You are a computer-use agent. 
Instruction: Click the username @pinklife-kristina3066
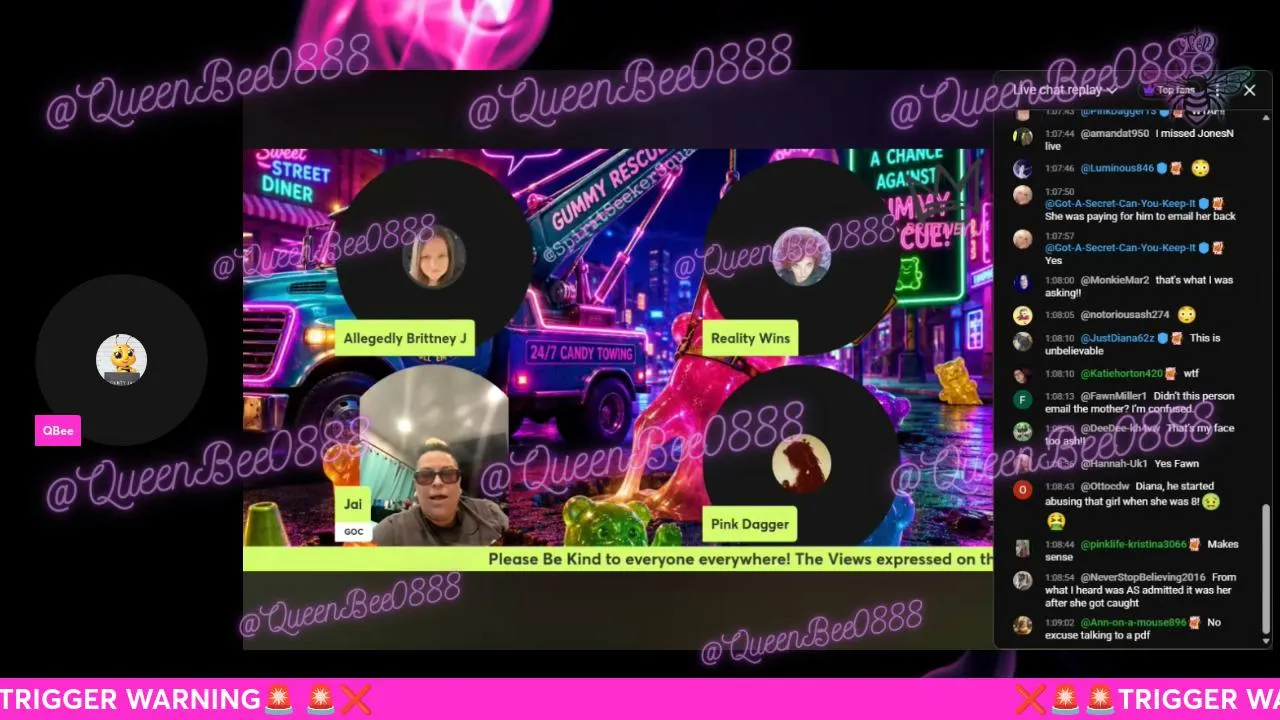1134,544
